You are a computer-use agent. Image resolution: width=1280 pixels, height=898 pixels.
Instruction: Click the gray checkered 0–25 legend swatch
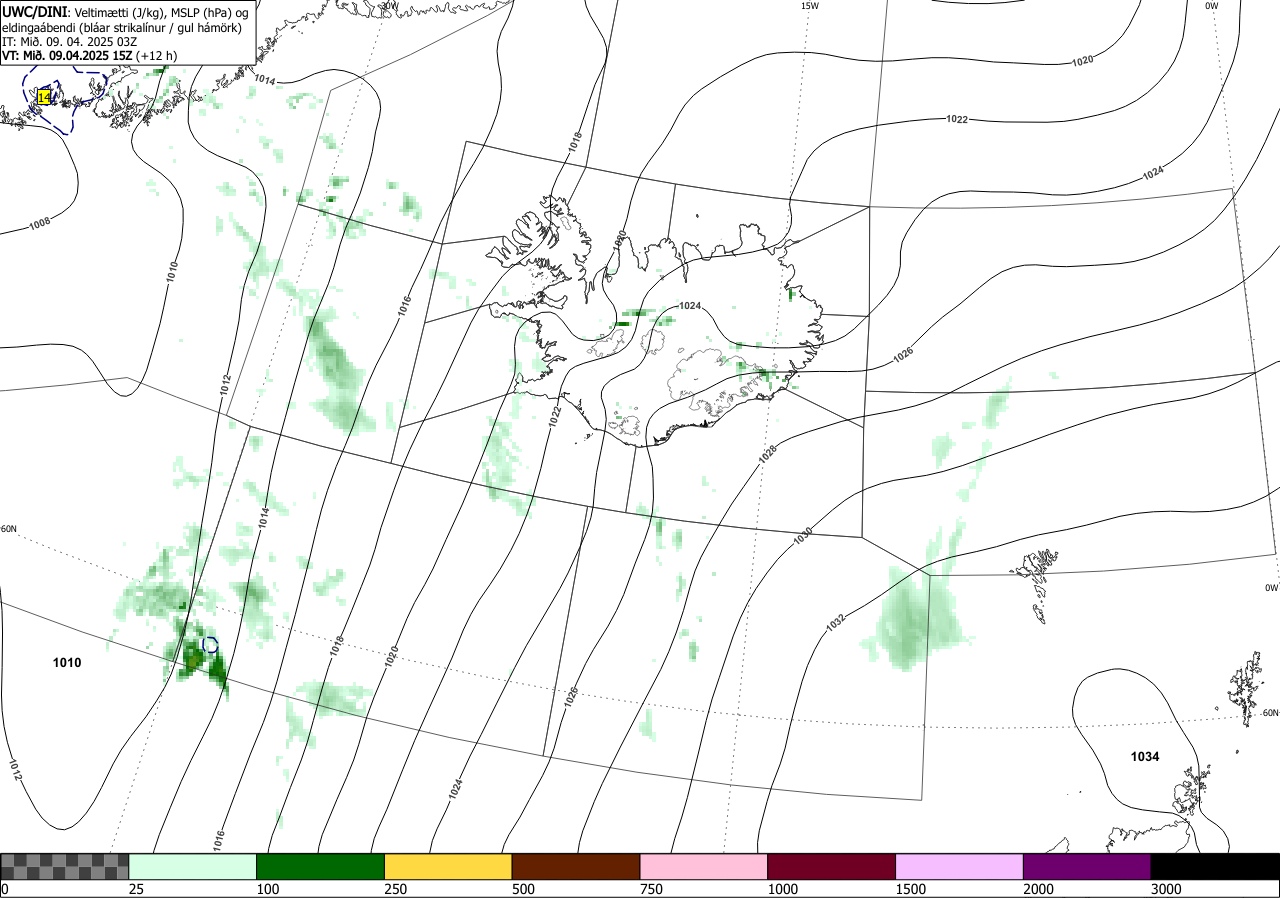65,866
